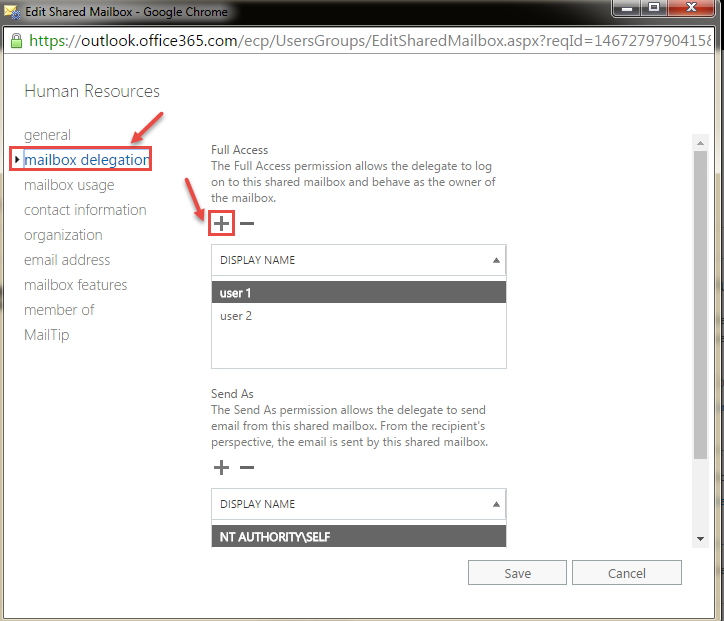Cancel editing the shared mailbox
This screenshot has width=724, height=621.
point(627,573)
